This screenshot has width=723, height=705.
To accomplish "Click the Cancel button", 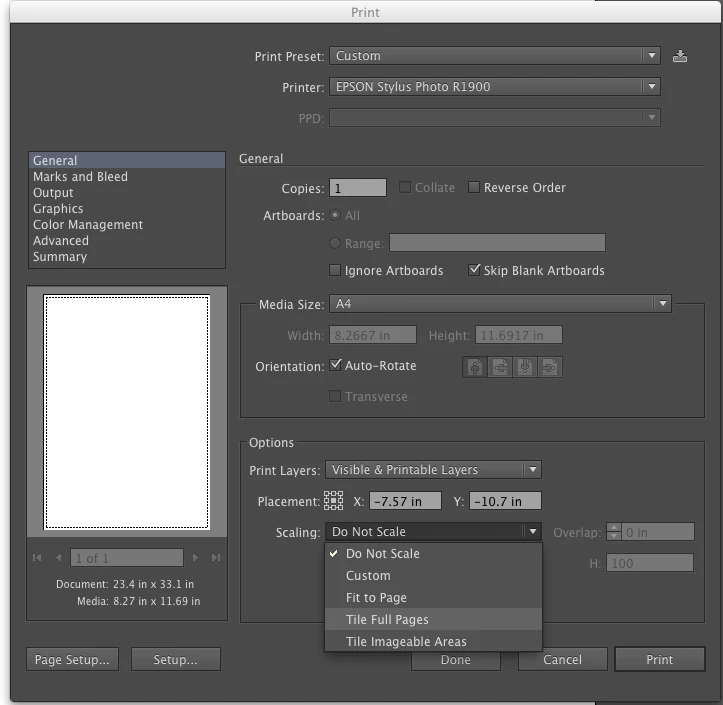I will 563,660.
